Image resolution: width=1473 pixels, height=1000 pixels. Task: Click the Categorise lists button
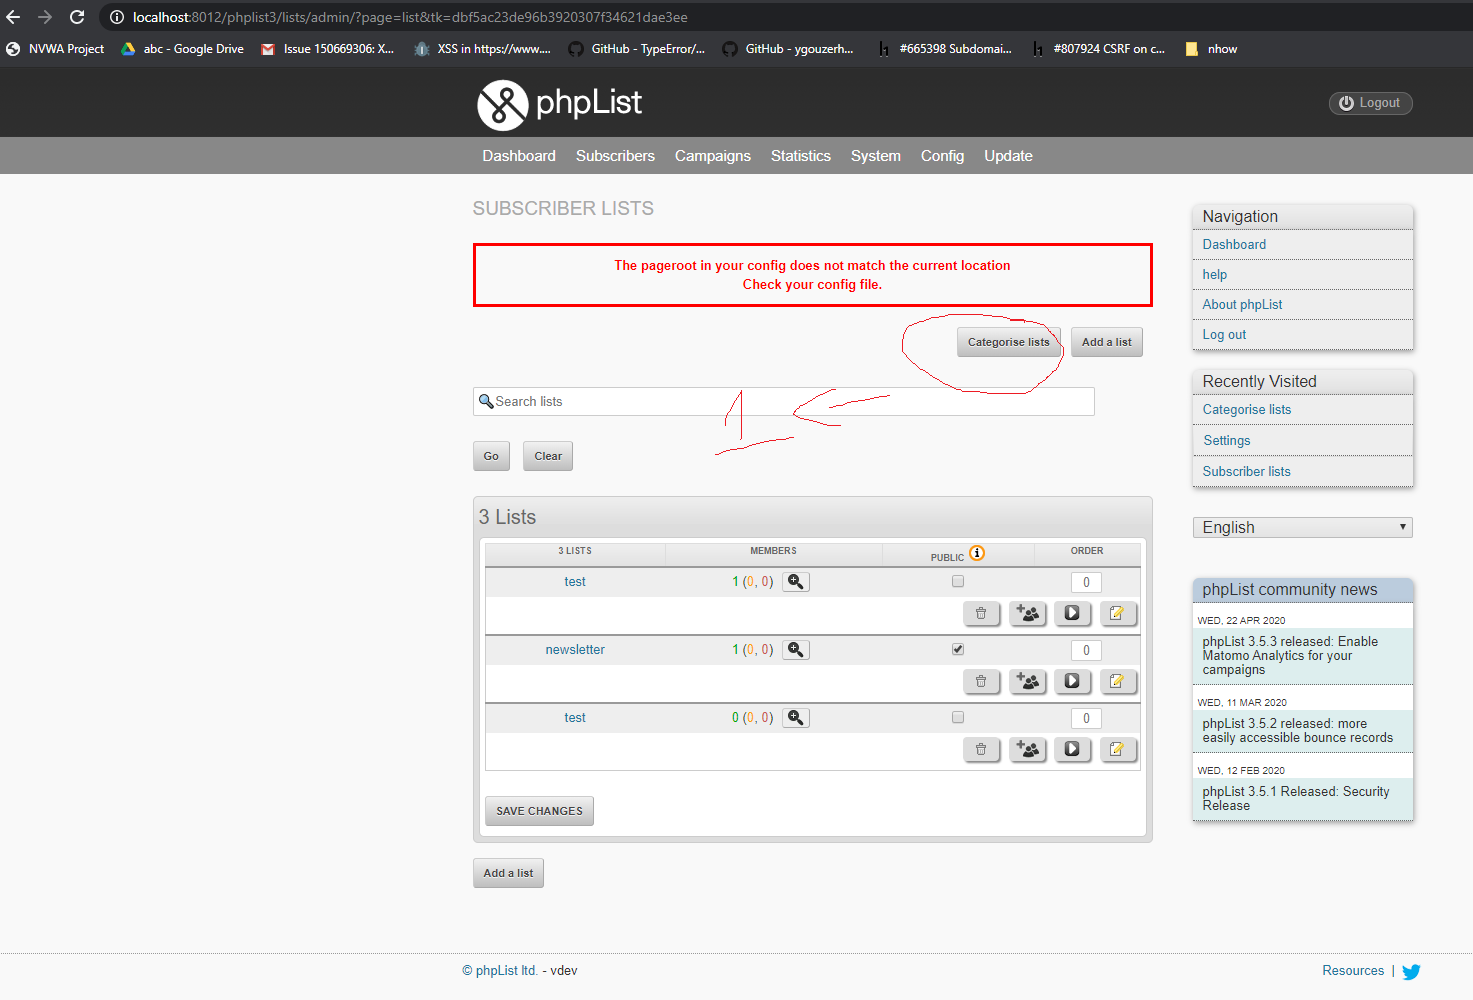pyautogui.click(x=1008, y=342)
